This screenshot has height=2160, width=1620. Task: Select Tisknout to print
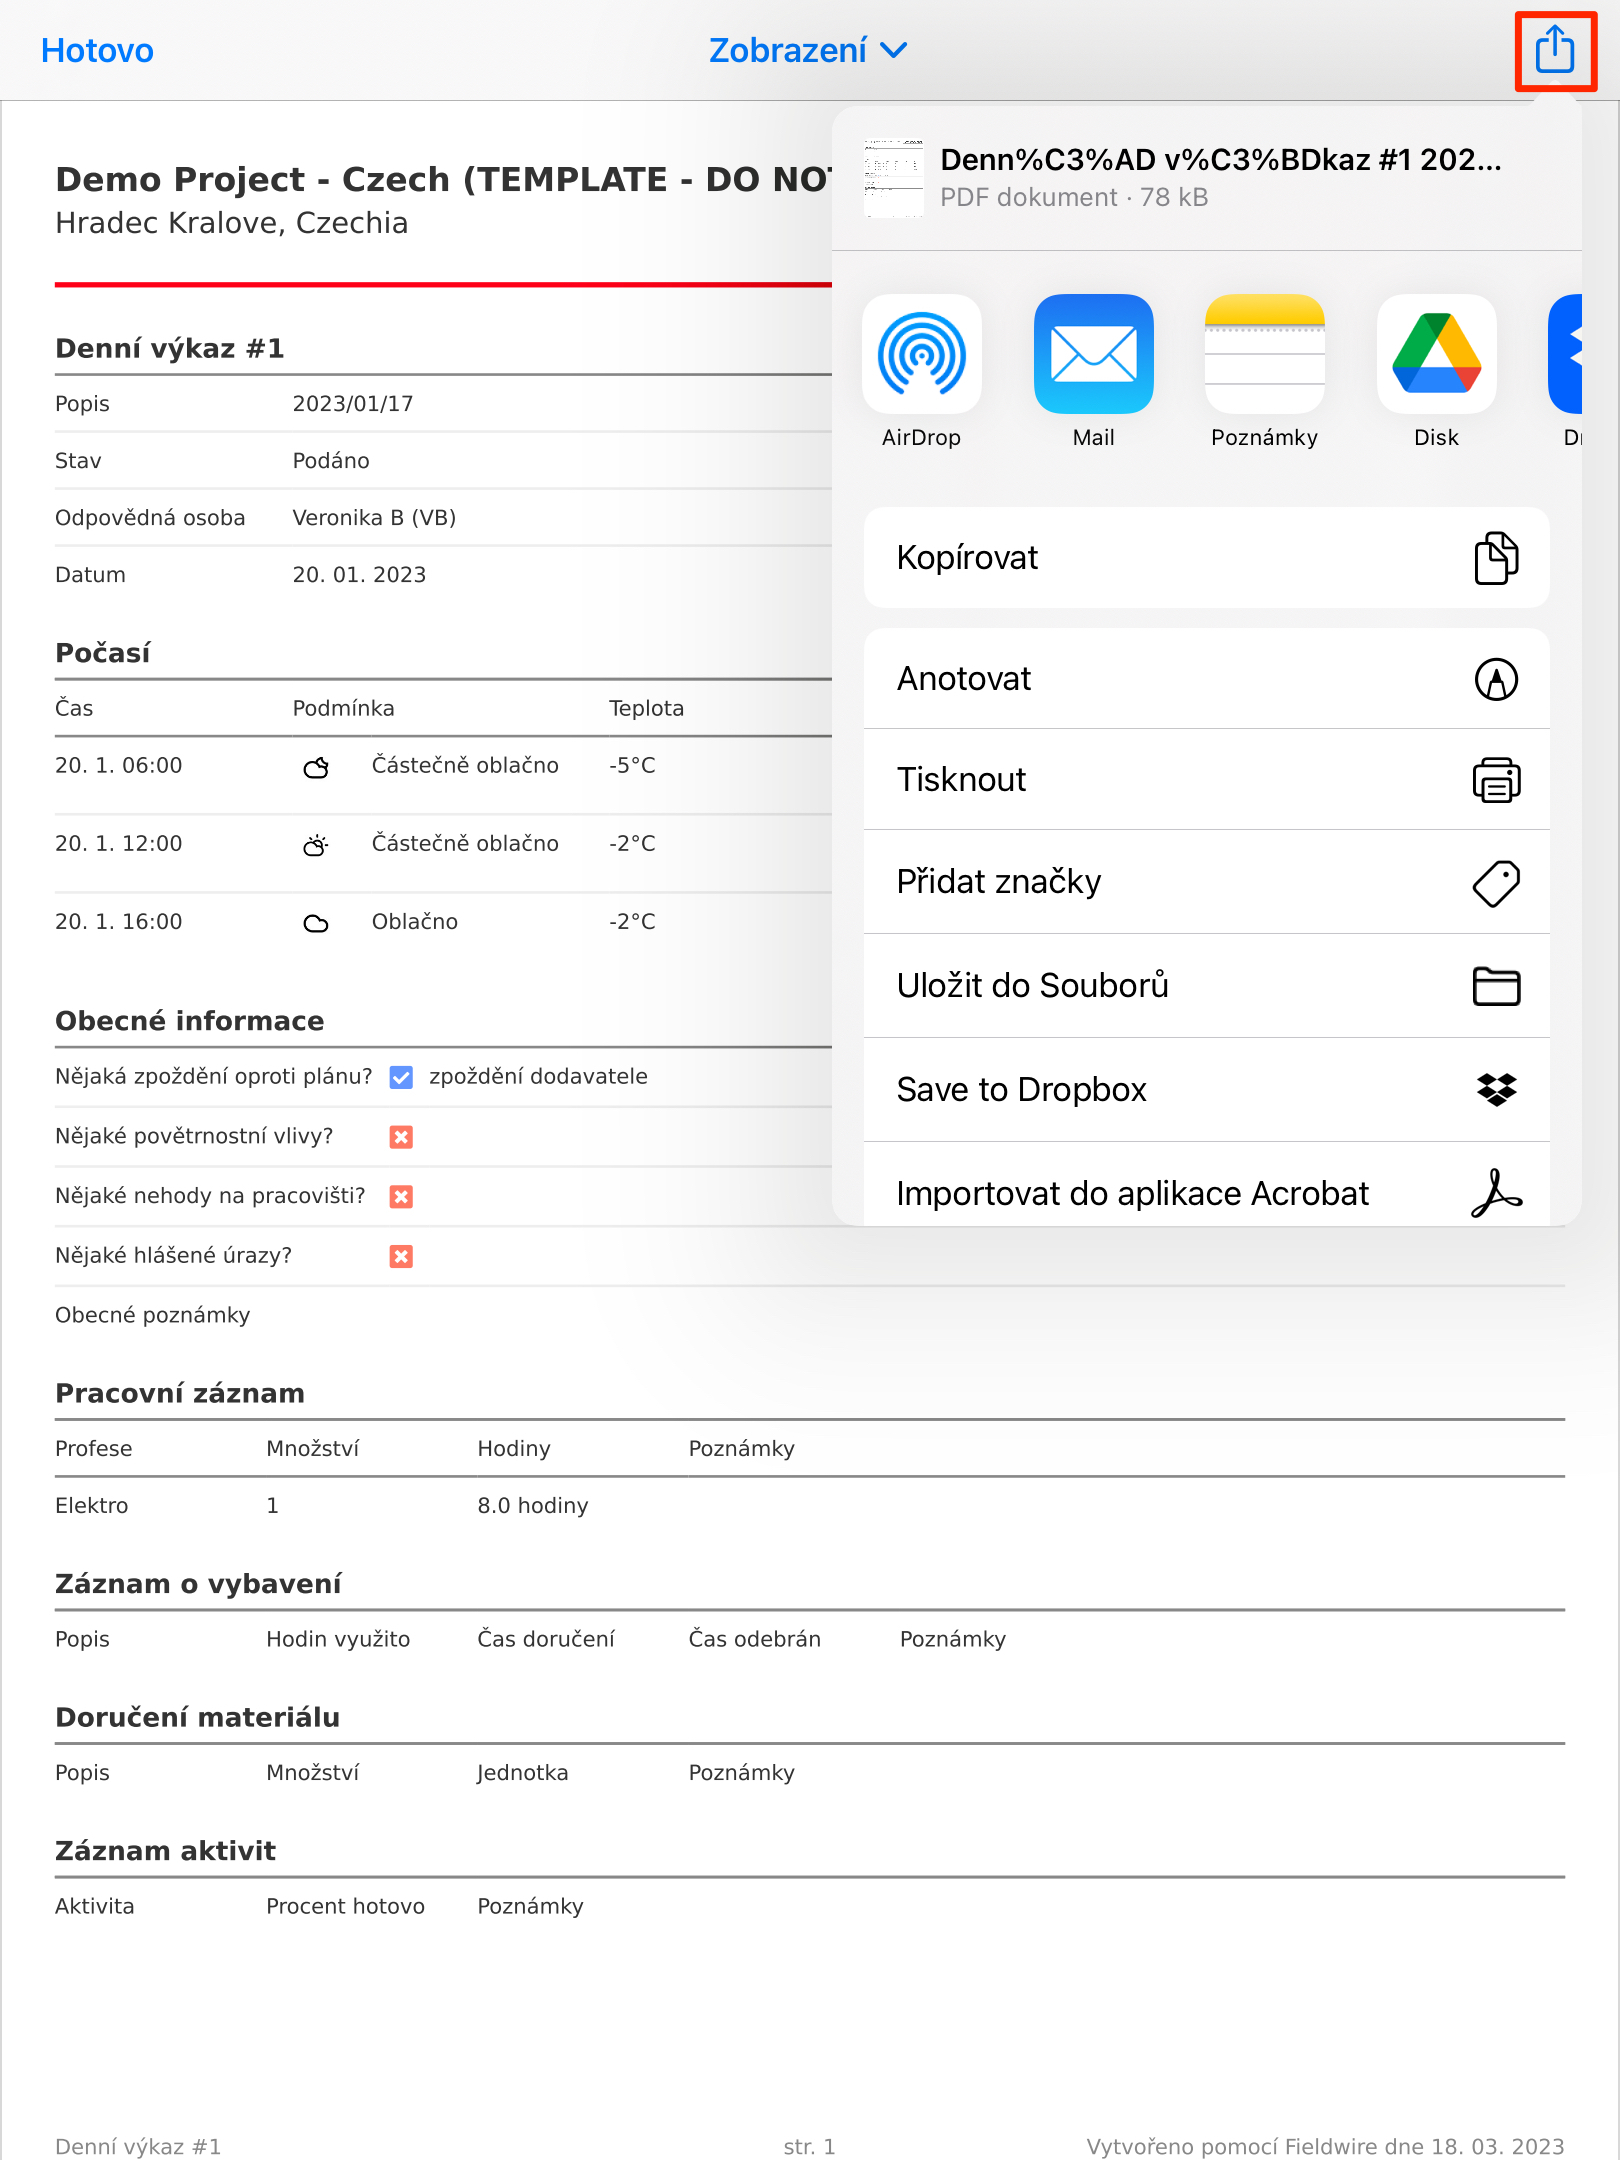click(1206, 779)
